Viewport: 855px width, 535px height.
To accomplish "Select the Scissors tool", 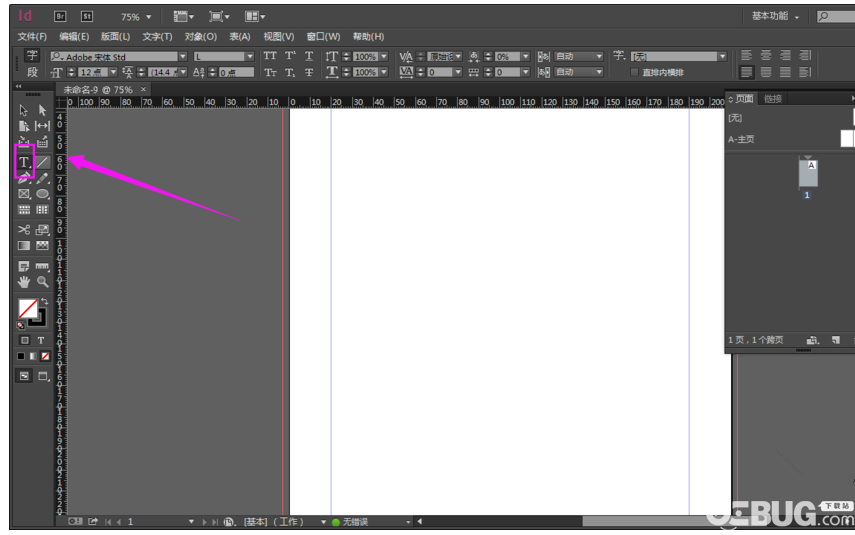I will (23, 230).
